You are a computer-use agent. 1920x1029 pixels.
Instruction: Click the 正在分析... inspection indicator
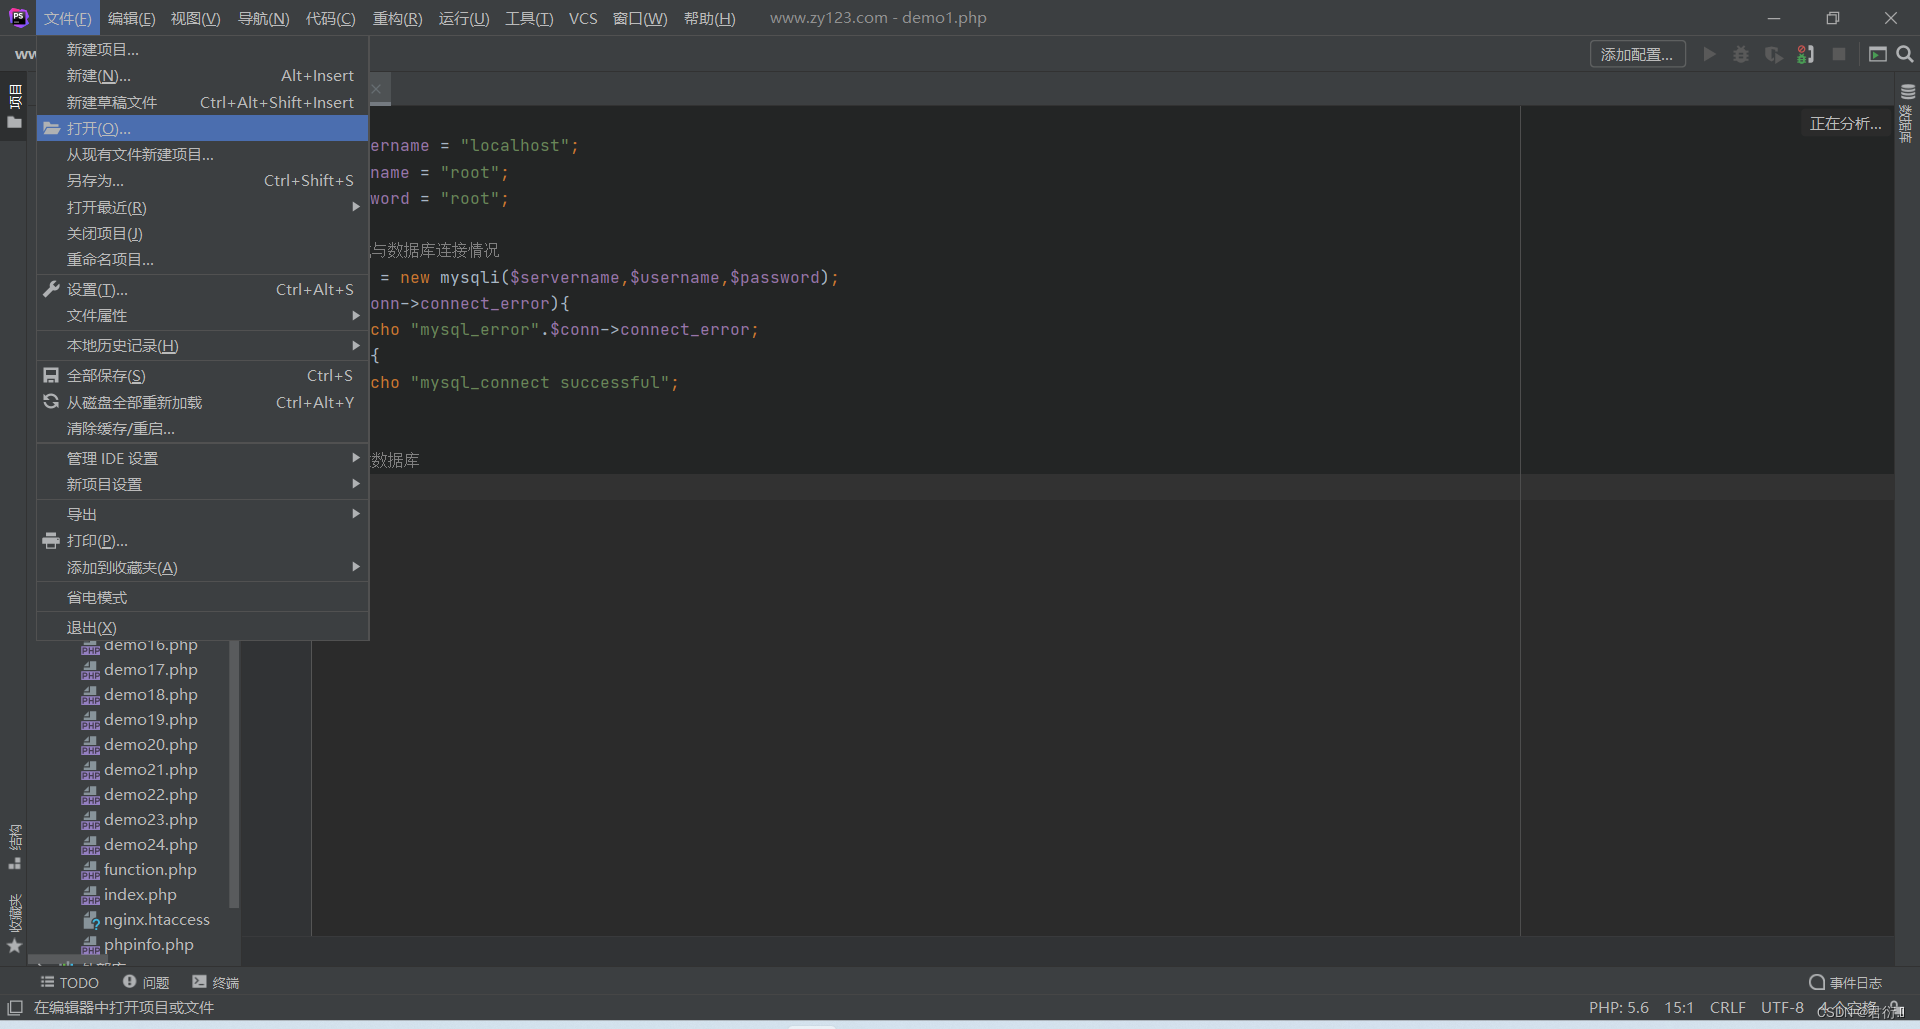coord(1845,123)
